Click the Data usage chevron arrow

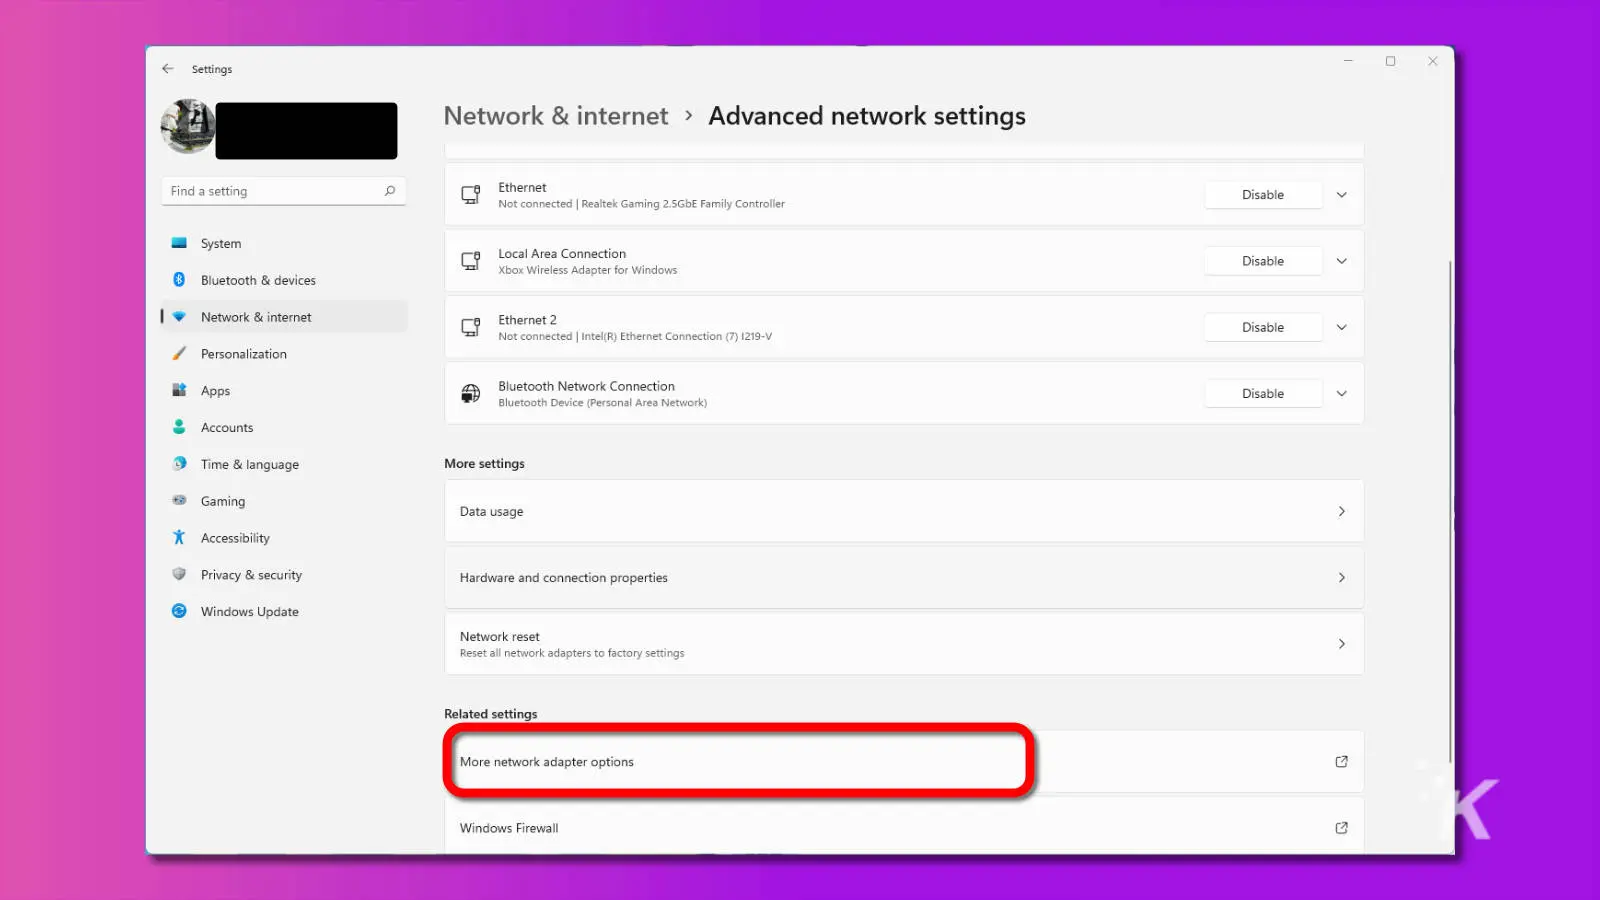[1342, 511]
